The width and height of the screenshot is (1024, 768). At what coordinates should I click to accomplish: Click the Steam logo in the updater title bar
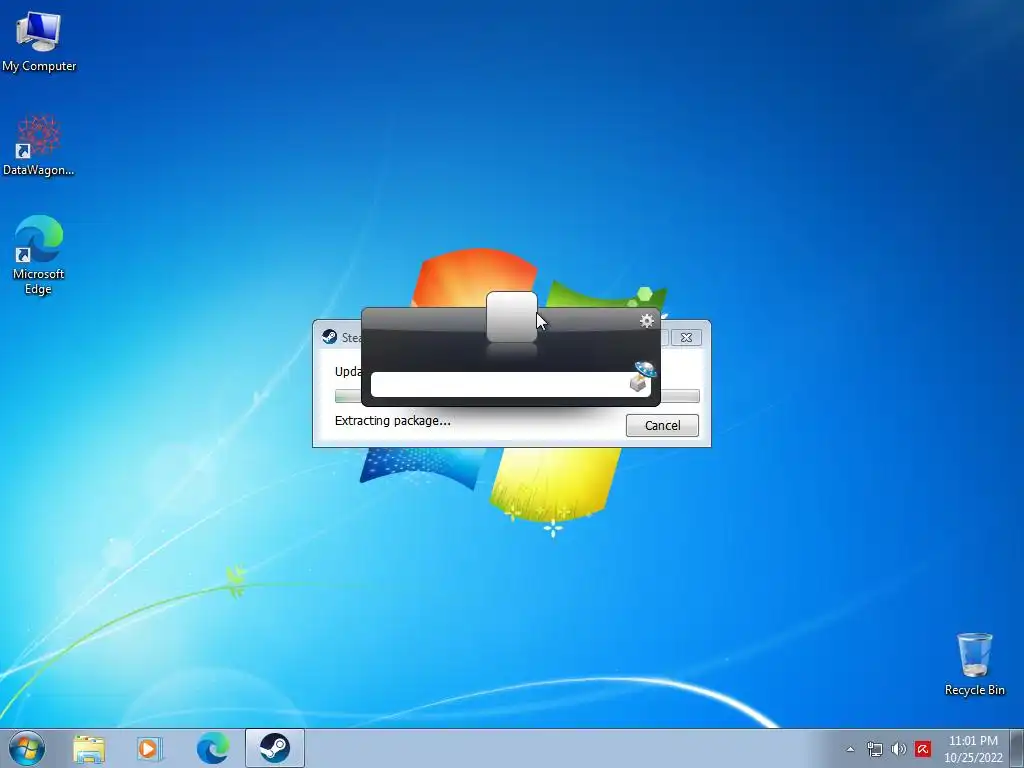point(329,337)
